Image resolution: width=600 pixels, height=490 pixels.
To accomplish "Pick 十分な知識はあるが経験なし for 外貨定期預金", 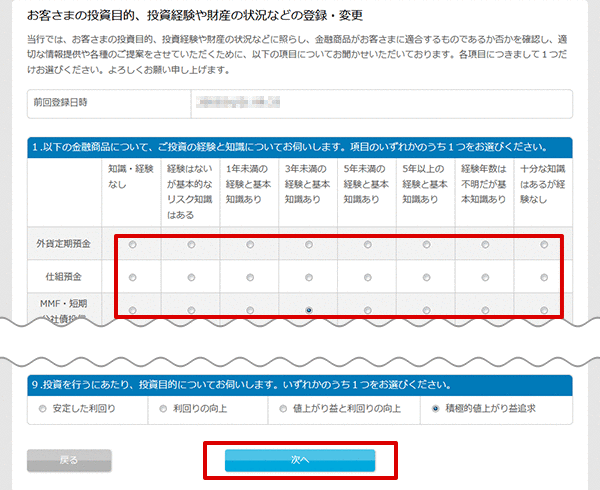I will coord(544,244).
